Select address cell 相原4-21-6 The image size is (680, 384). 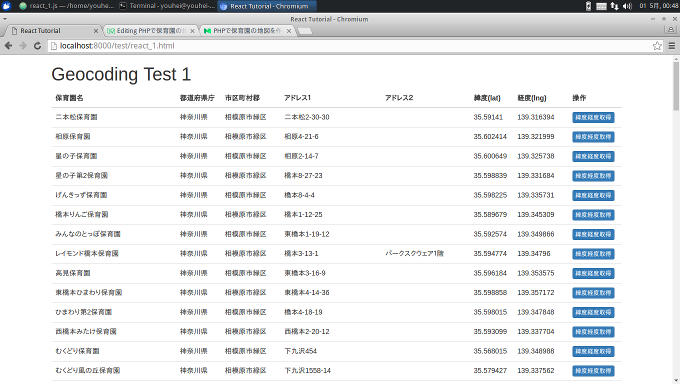(x=301, y=137)
